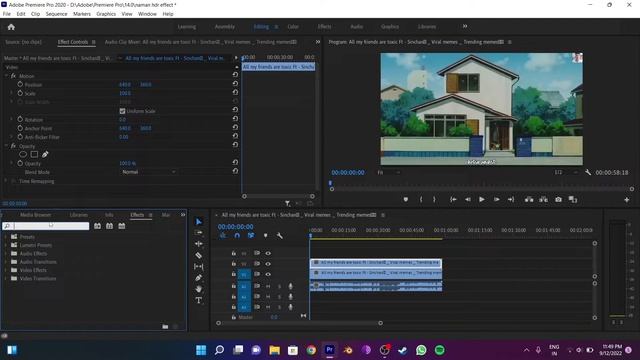This screenshot has height=360, width=640.
Task: Expand the Video Transitions folder
Action: pyautogui.click(x=5, y=278)
